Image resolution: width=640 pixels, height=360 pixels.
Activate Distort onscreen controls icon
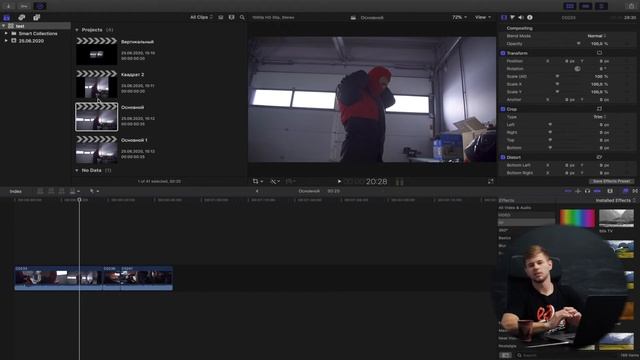tap(599, 157)
